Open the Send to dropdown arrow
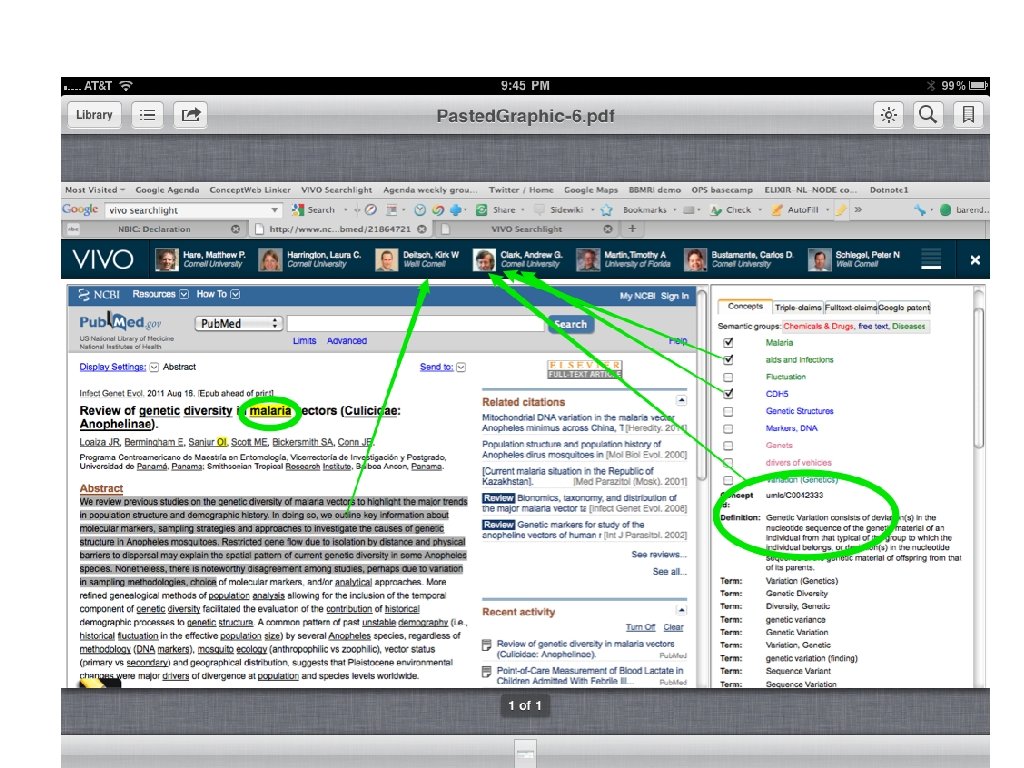 coord(461,367)
